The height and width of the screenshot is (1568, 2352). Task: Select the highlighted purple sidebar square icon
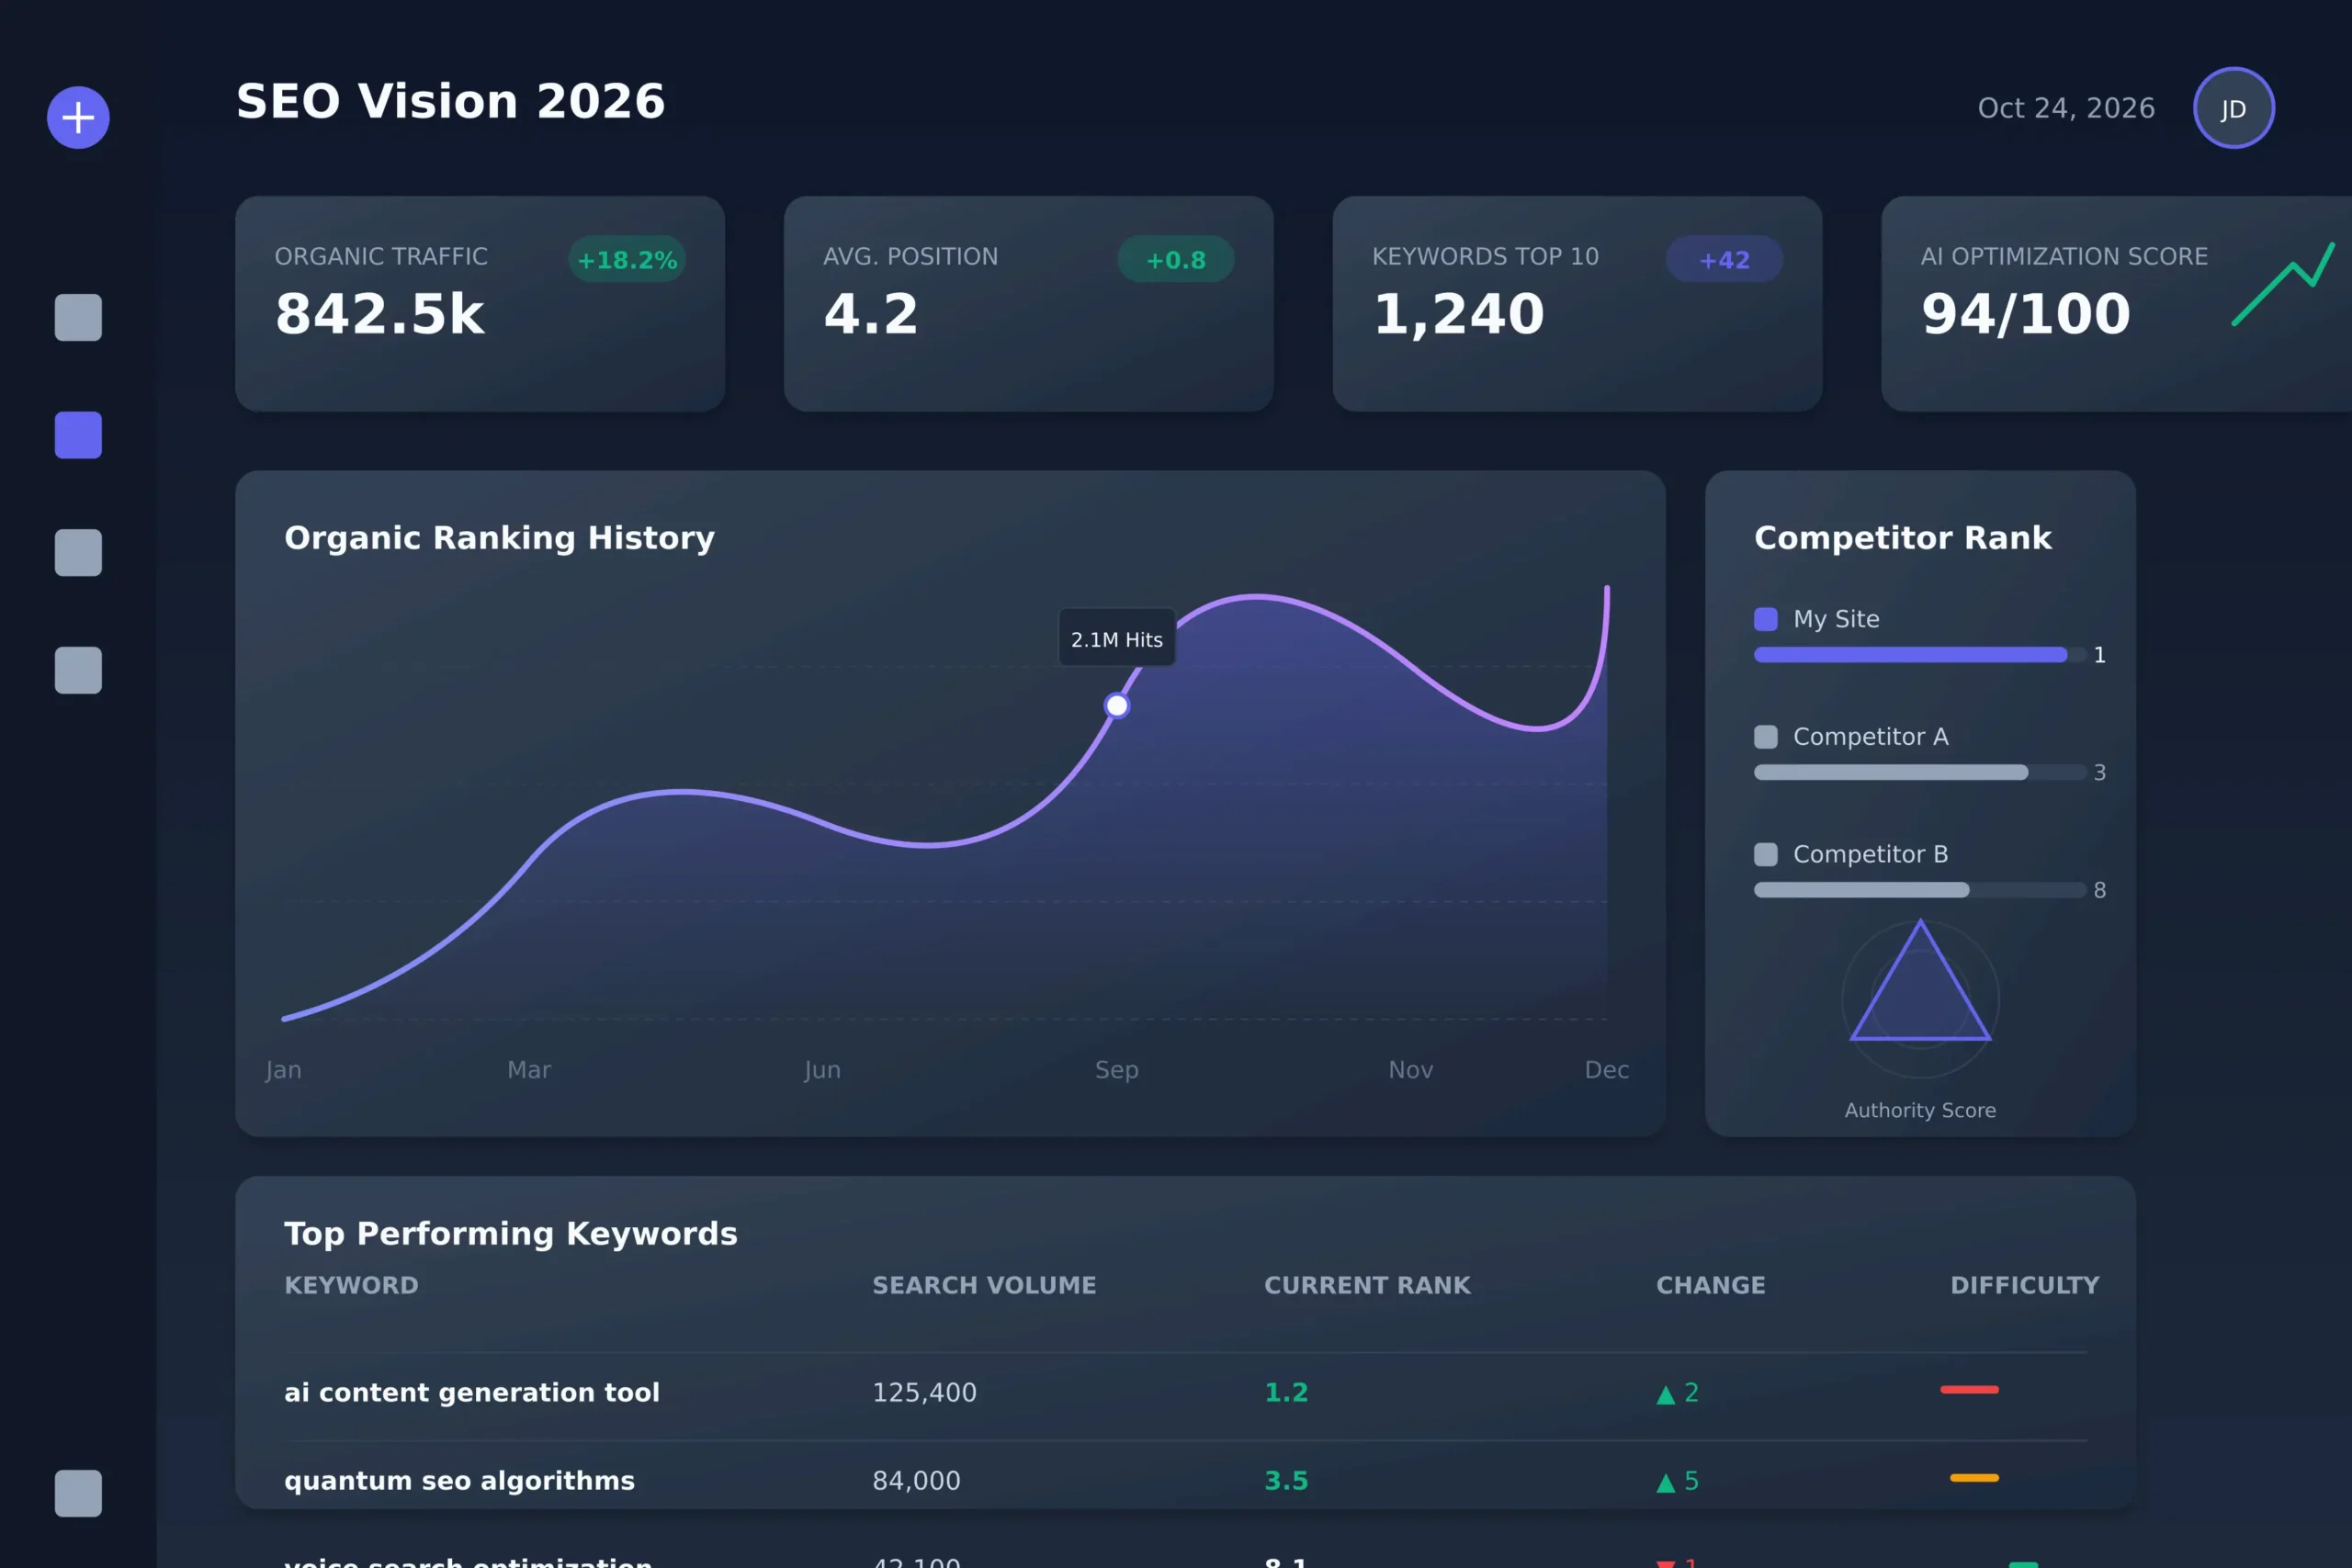click(x=78, y=435)
